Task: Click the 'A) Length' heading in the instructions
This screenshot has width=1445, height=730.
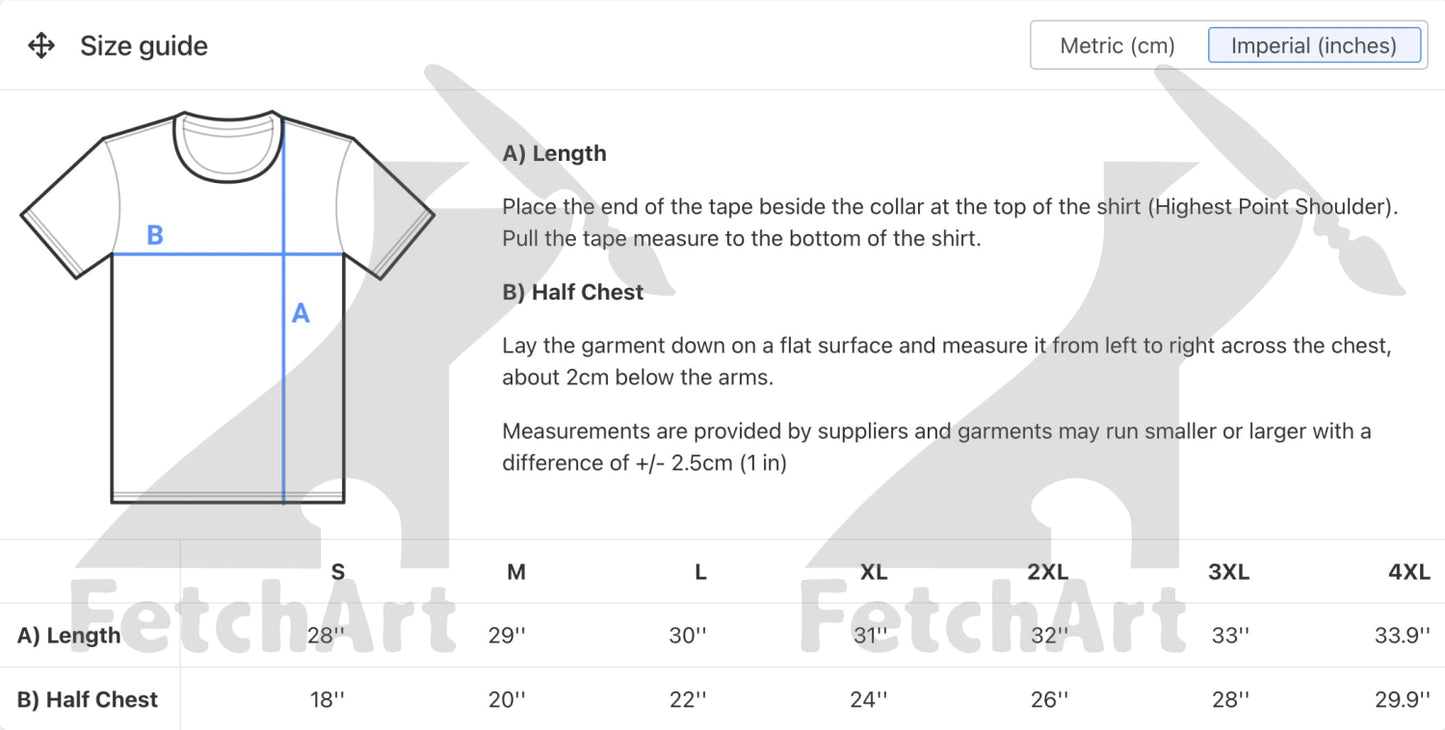Action: coord(554,154)
